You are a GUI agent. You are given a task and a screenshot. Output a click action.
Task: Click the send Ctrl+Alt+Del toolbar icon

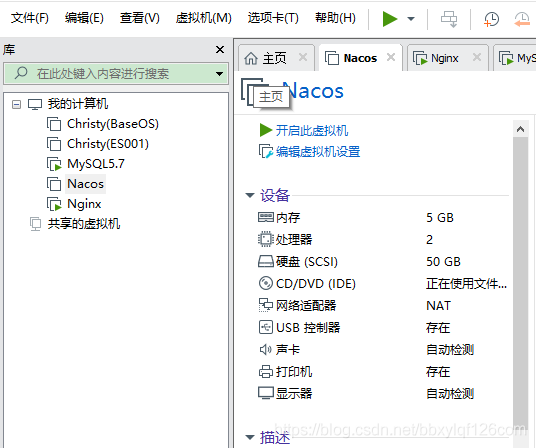pyautogui.click(x=449, y=19)
